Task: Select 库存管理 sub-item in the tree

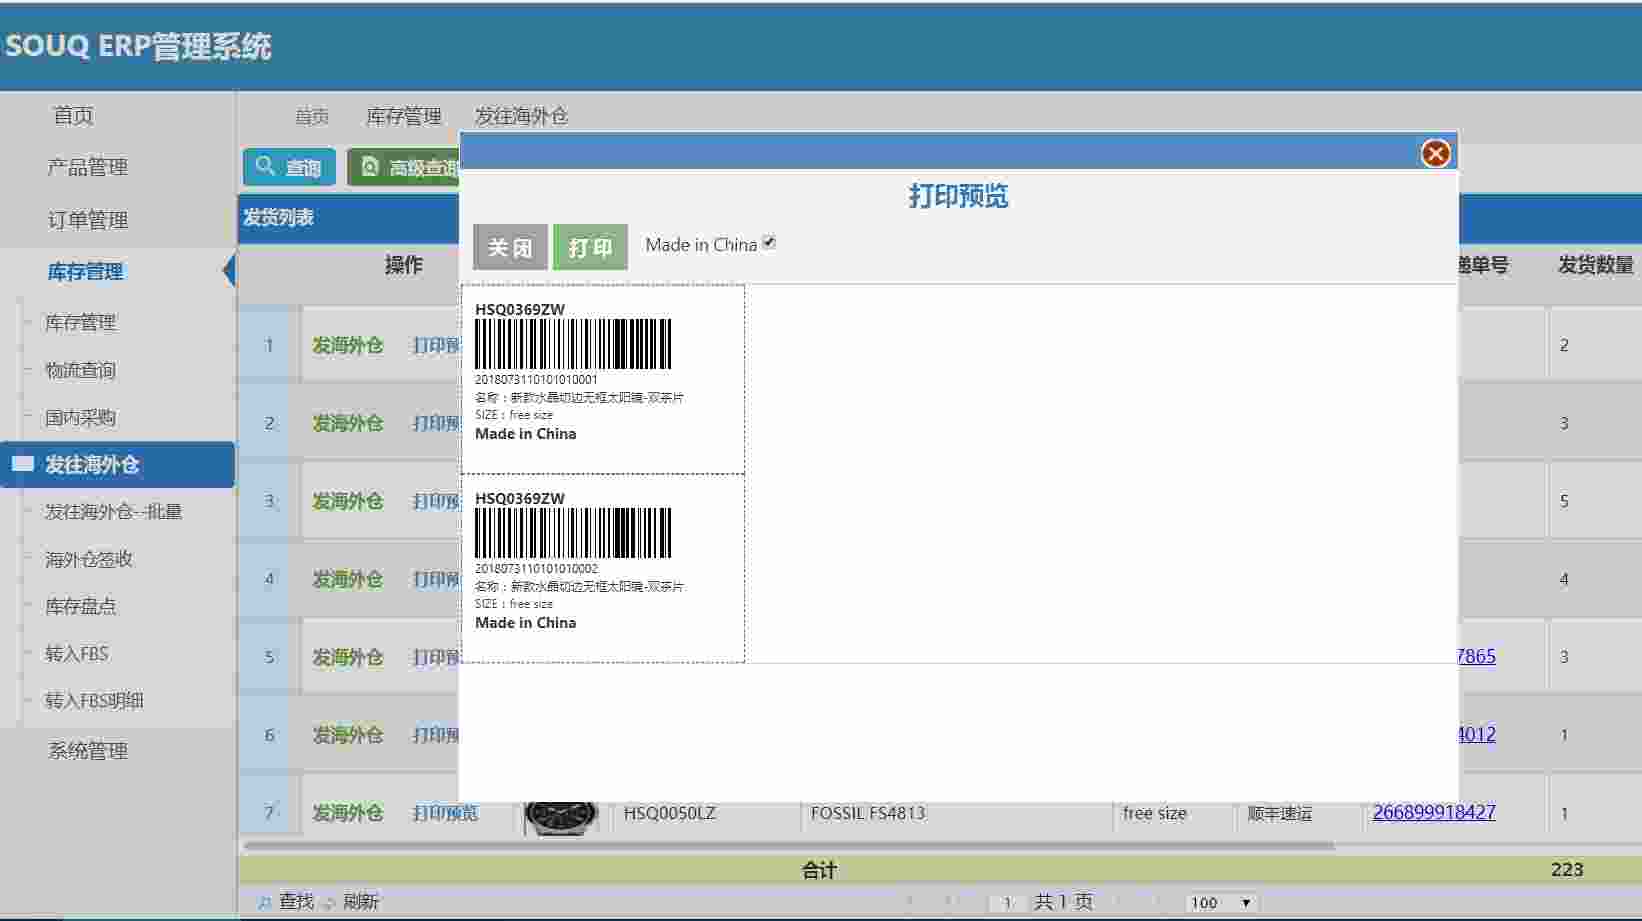Action: [81, 322]
